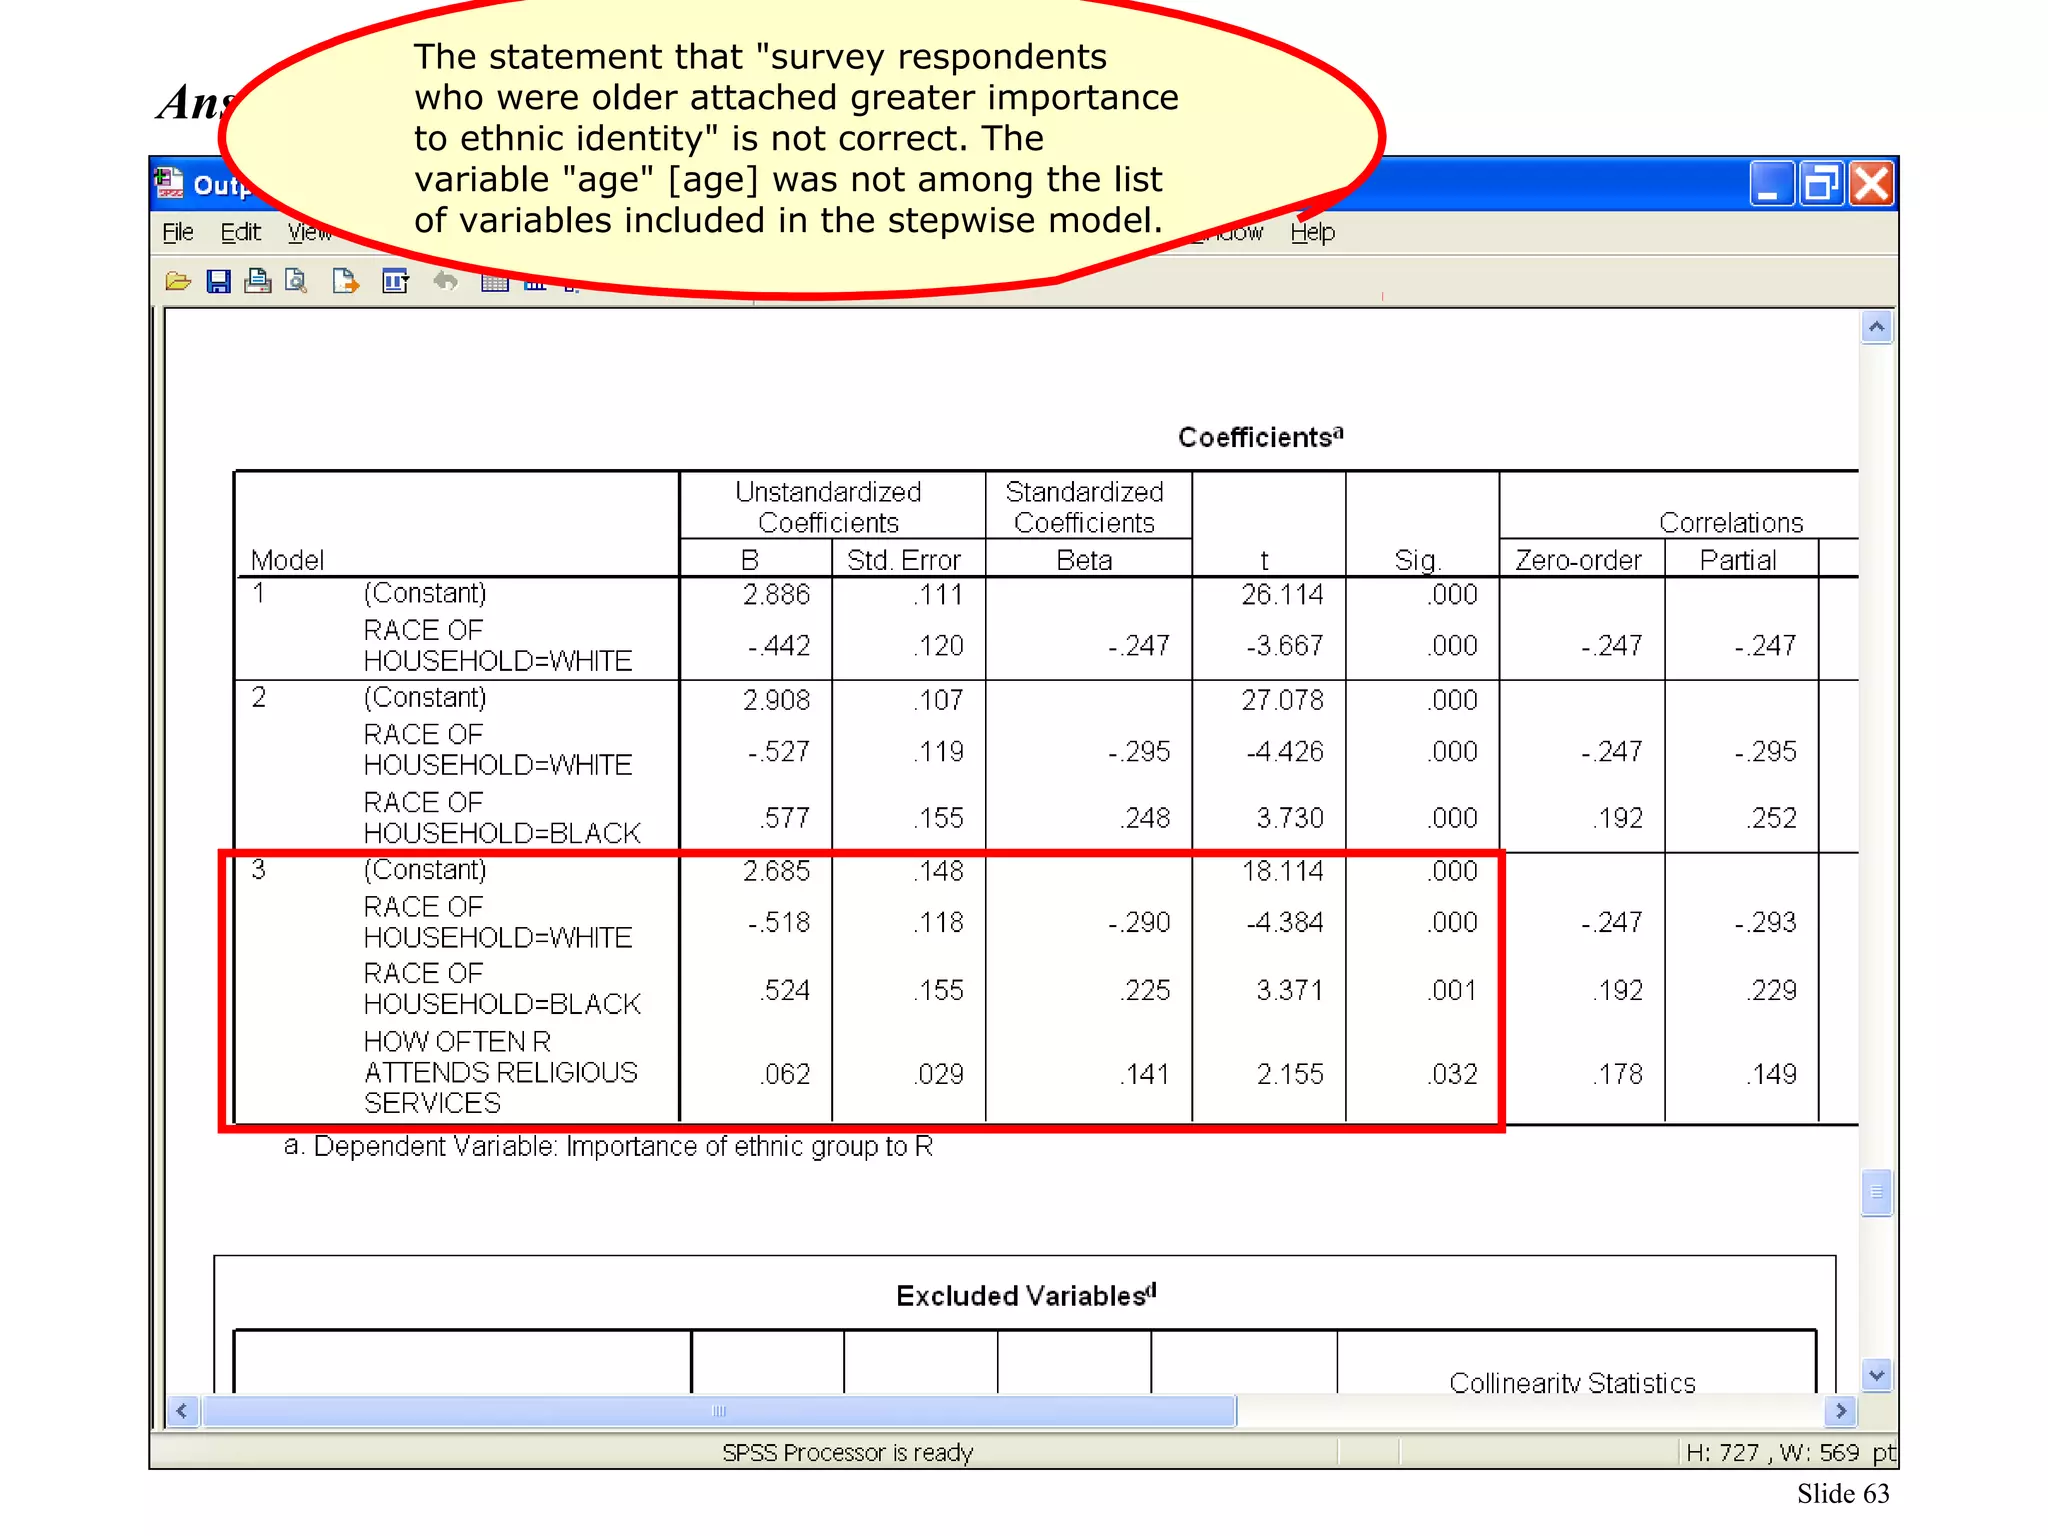The image size is (2048, 1536).
Task: Select the -4.384 t value cell
Action: (x=1285, y=922)
